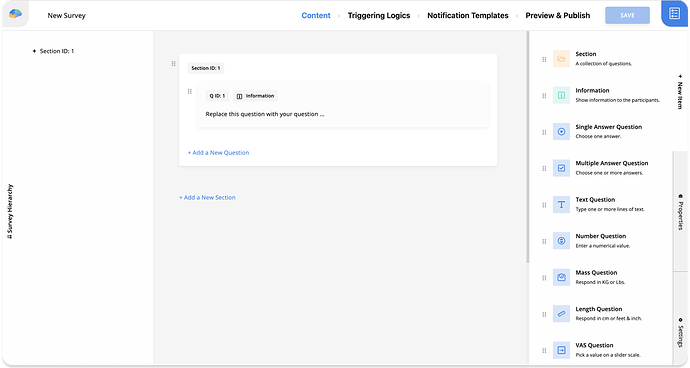Click drag handle beside Section ID: 1 card
The height and width of the screenshot is (368, 690).
[x=173, y=64]
